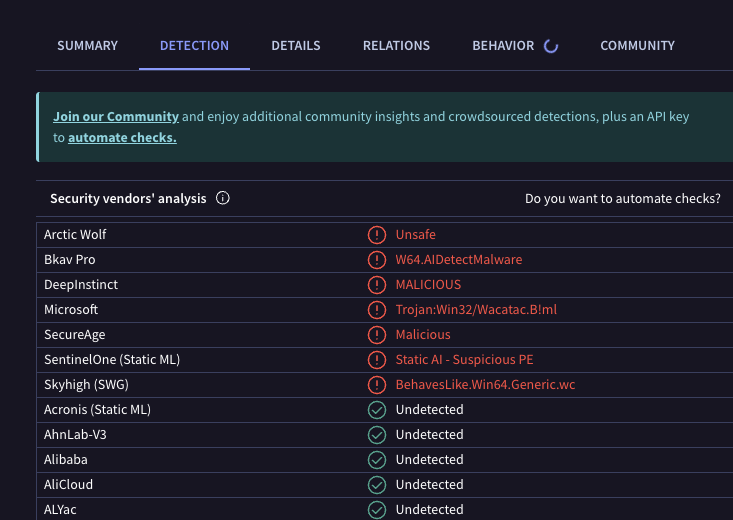Click the Skyhigh (SWG) vendor name
Viewport: 733px width, 520px height.
pos(86,384)
